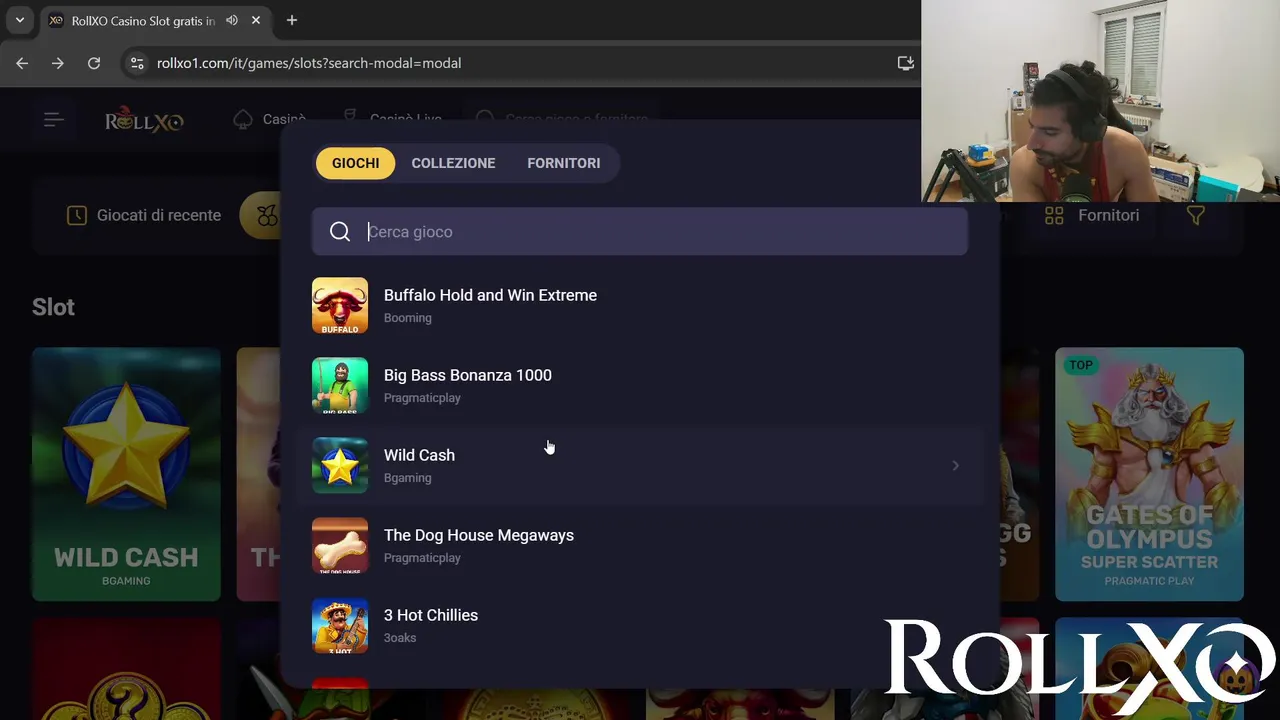Open Giocati di recente filter
1280x720 pixels.
click(x=144, y=215)
